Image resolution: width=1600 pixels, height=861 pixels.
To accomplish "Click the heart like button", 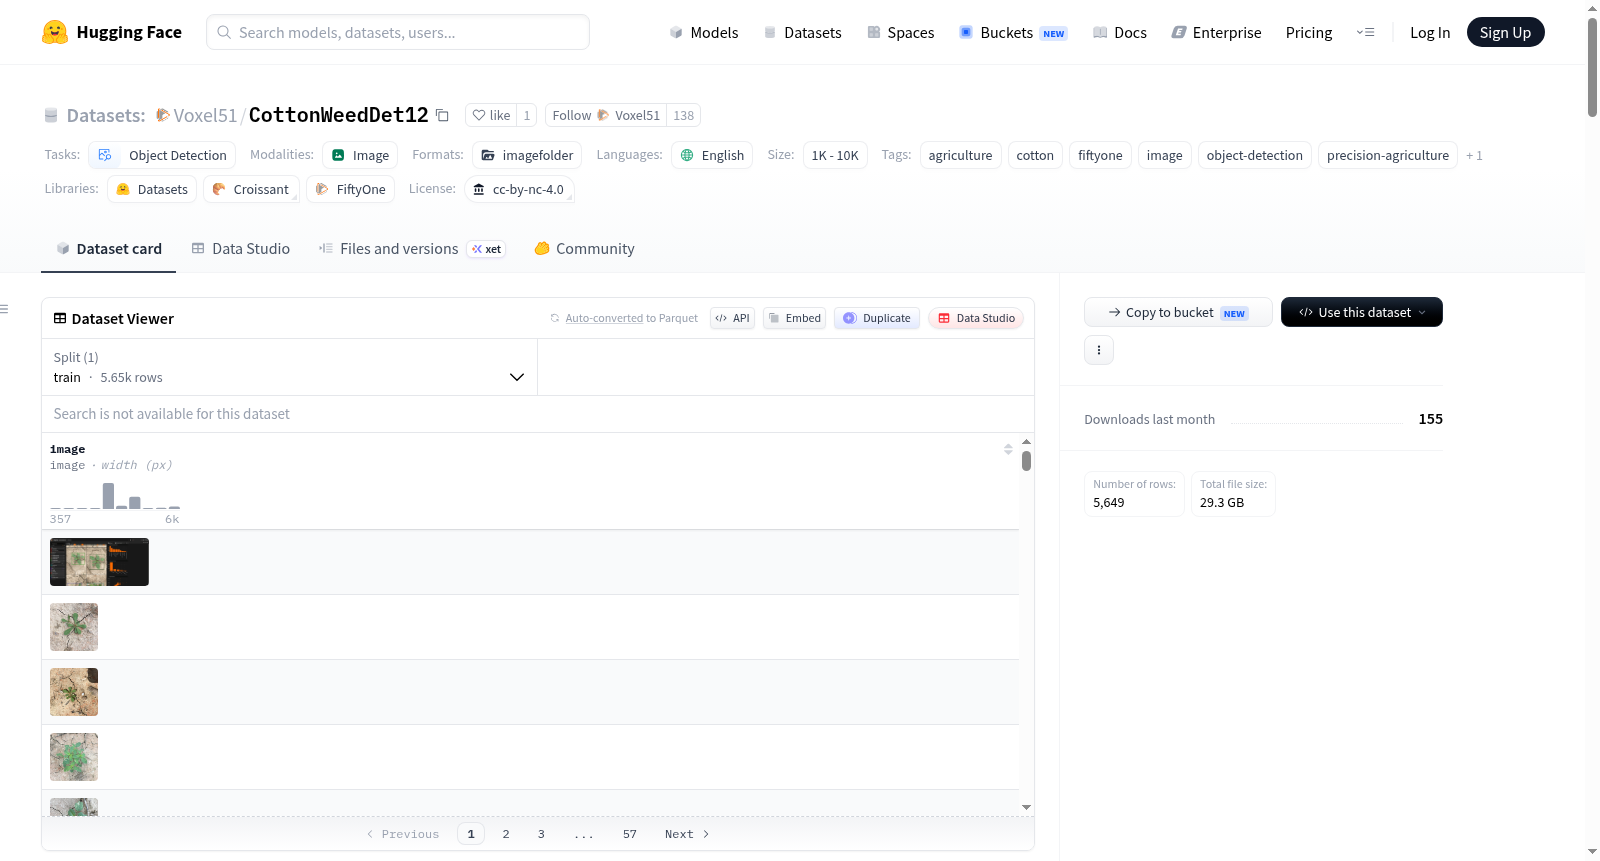I will coord(491,115).
